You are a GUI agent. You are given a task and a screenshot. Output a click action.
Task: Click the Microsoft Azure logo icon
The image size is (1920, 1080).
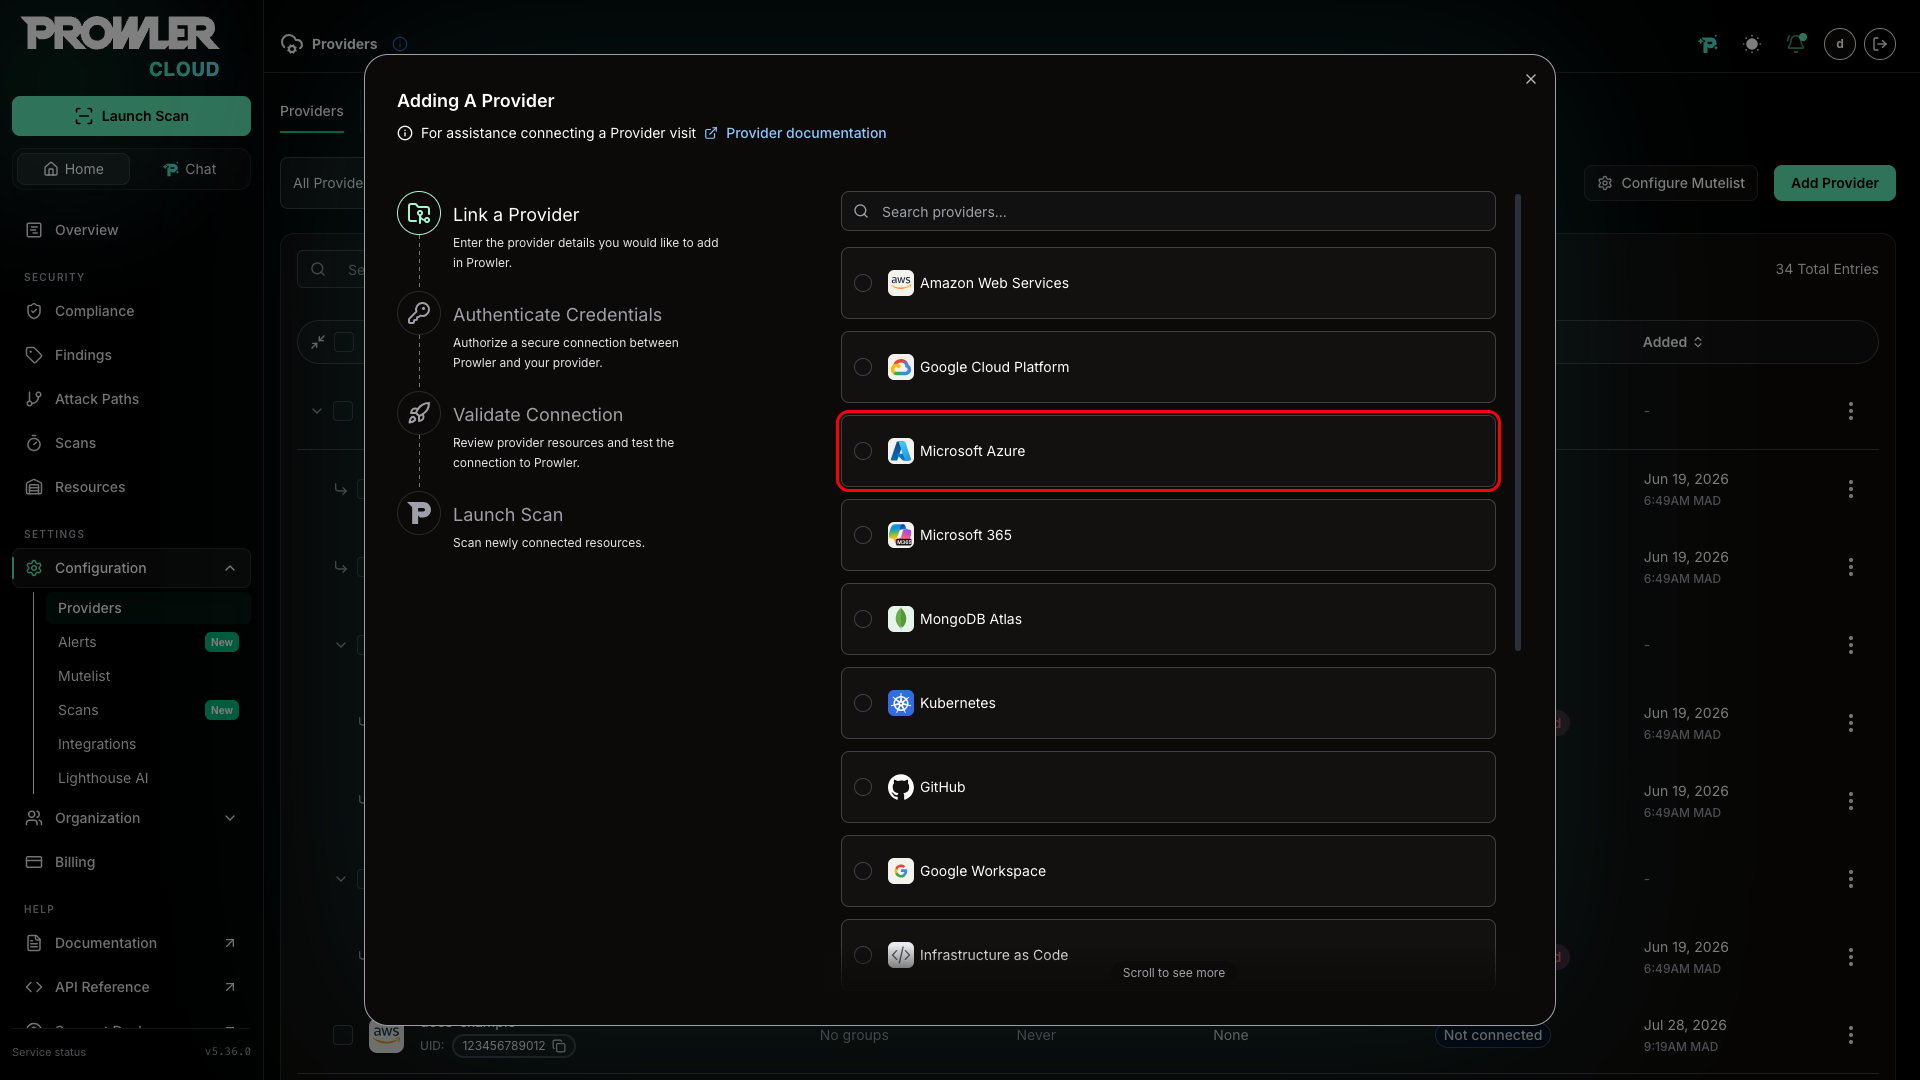(x=901, y=451)
